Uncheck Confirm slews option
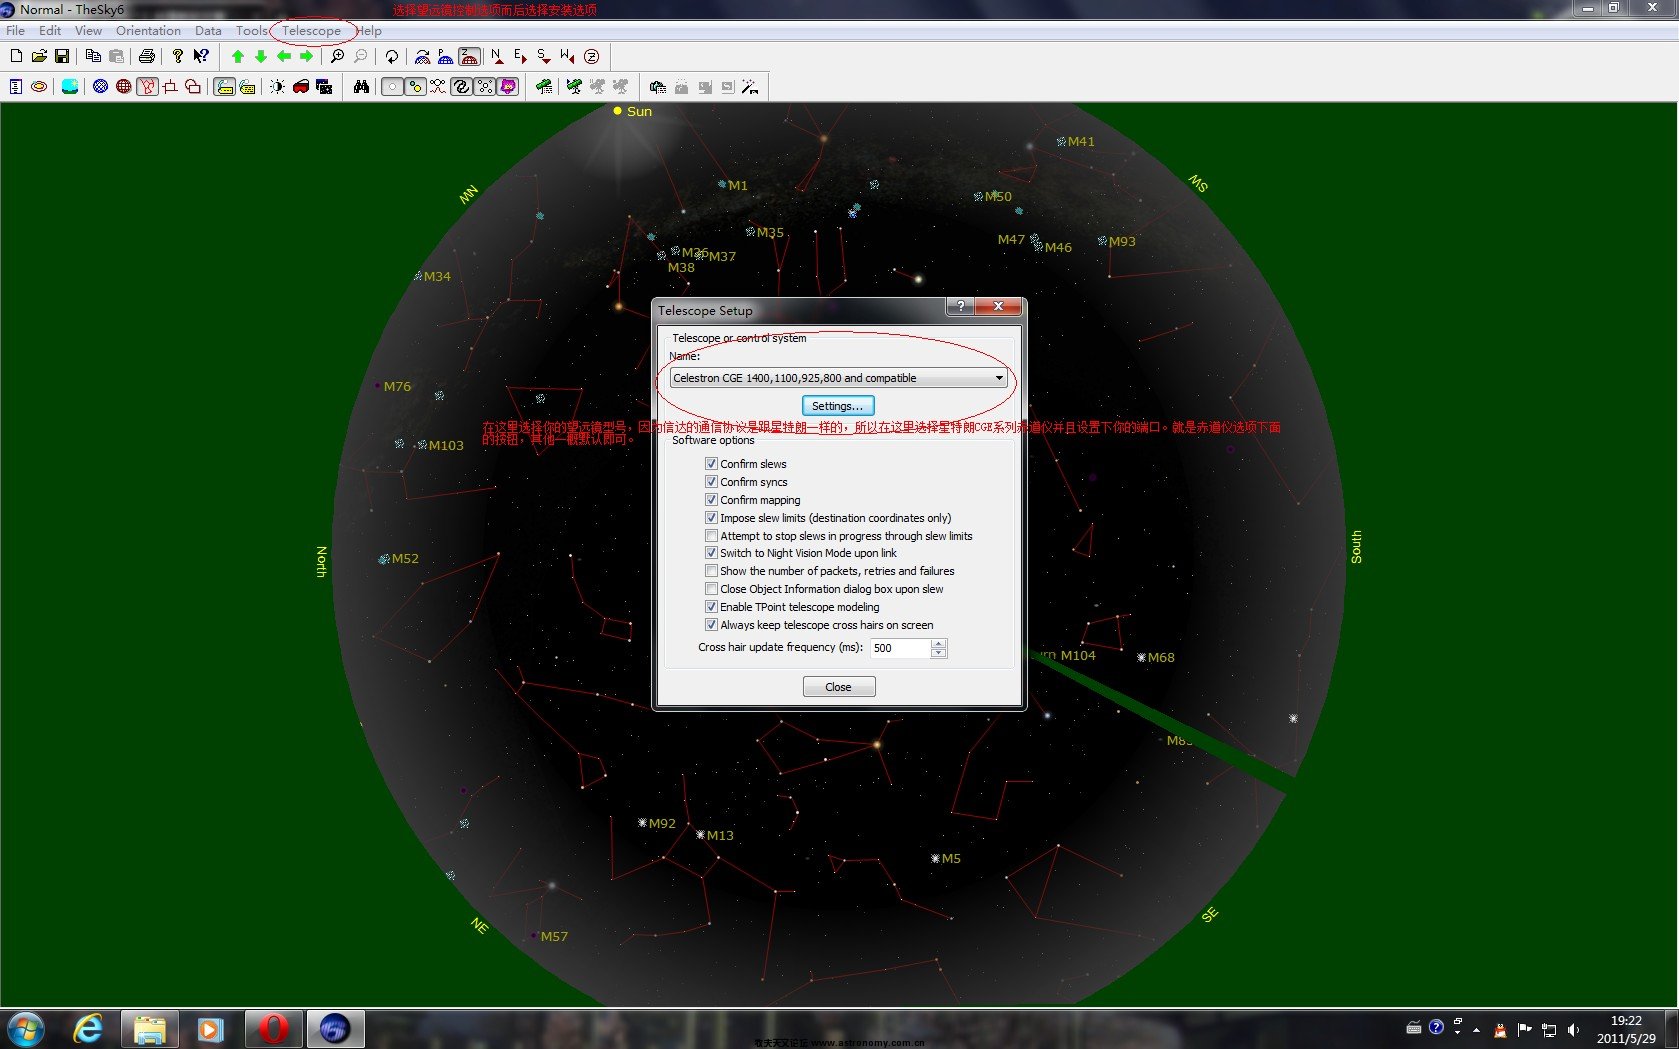The image size is (1679, 1049). (x=711, y=464)
